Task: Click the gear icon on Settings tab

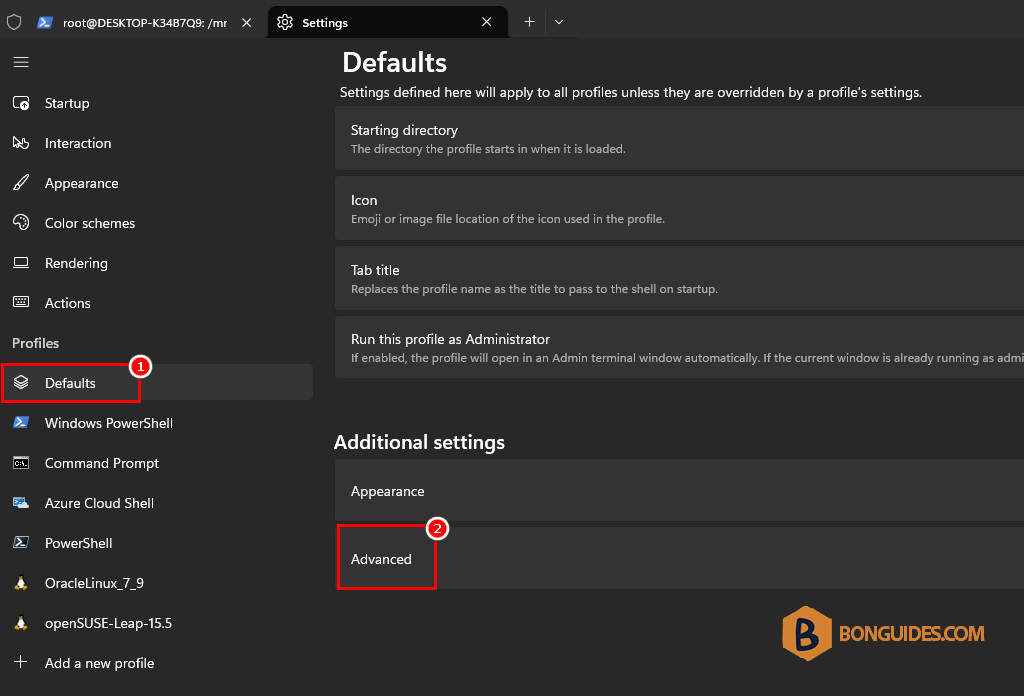Action: pos(285,22)
